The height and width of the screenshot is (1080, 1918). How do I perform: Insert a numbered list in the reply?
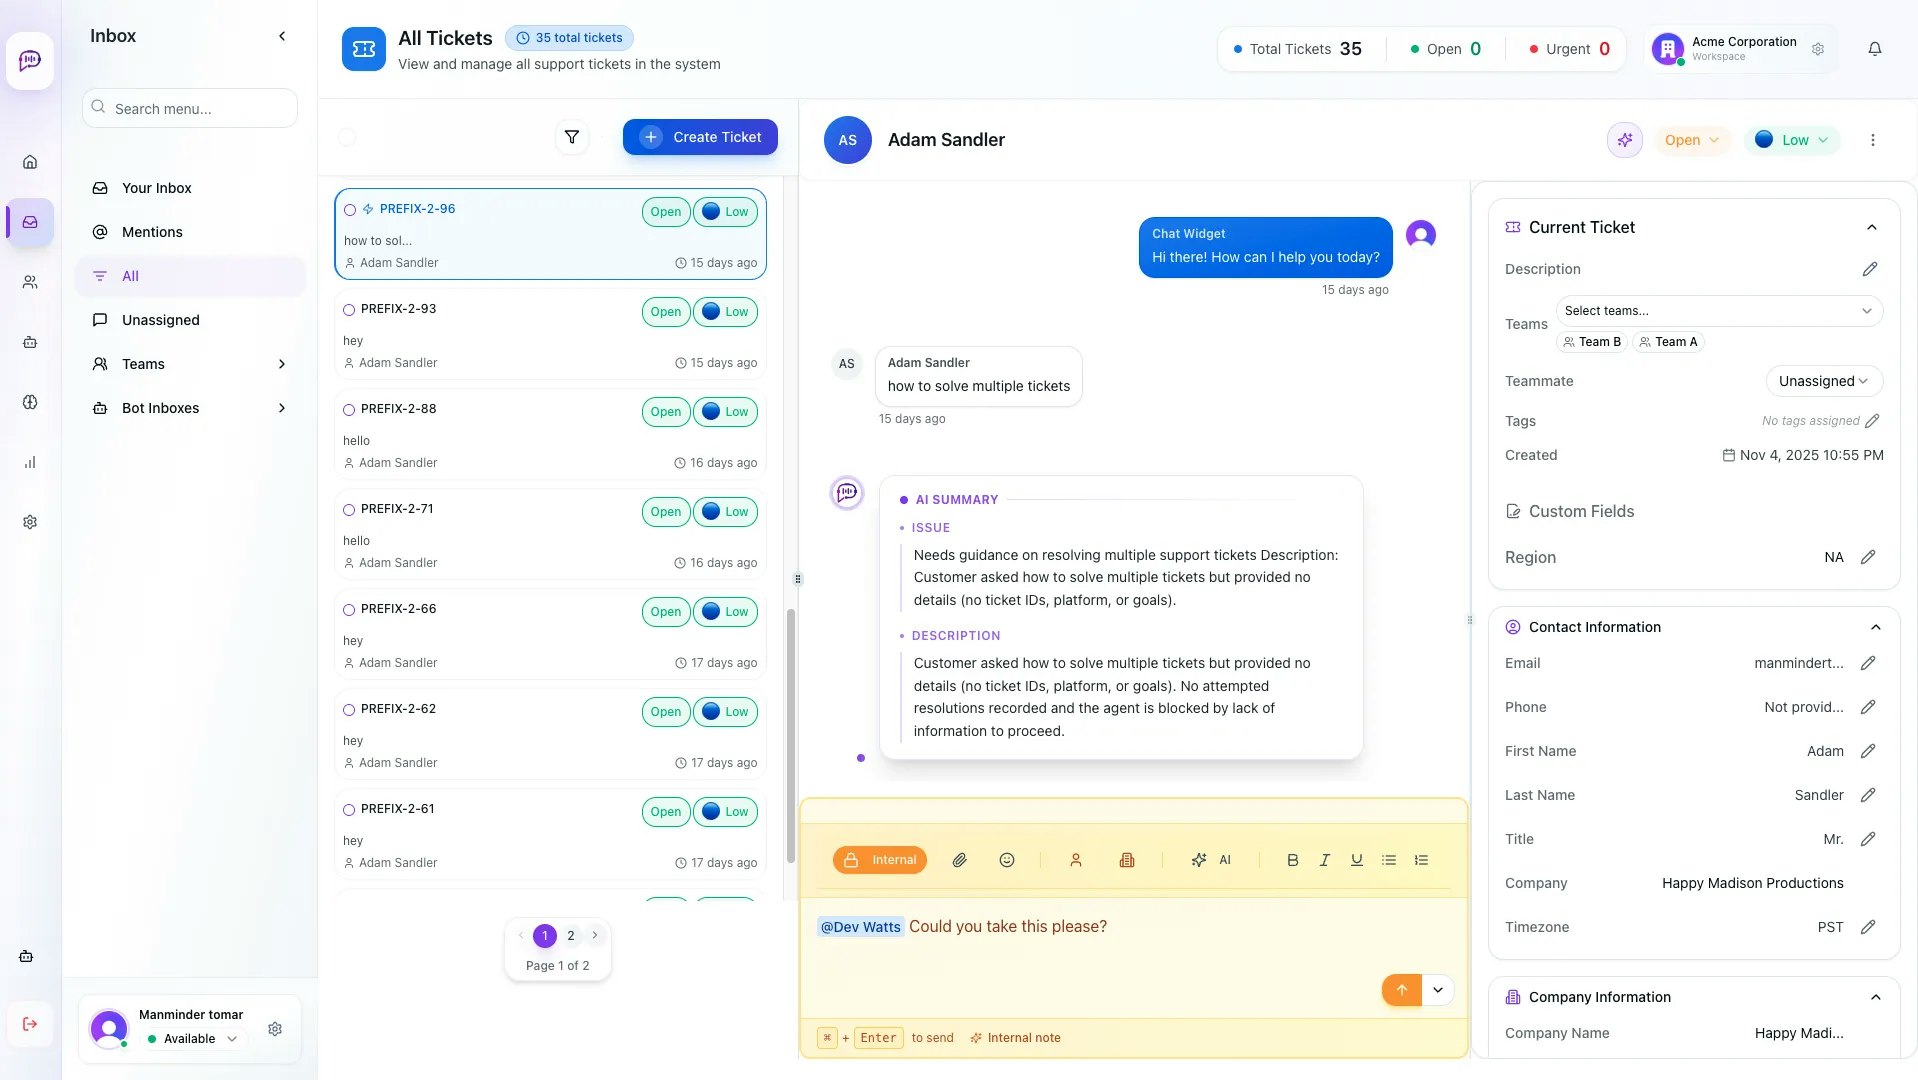click(1420, 859)
